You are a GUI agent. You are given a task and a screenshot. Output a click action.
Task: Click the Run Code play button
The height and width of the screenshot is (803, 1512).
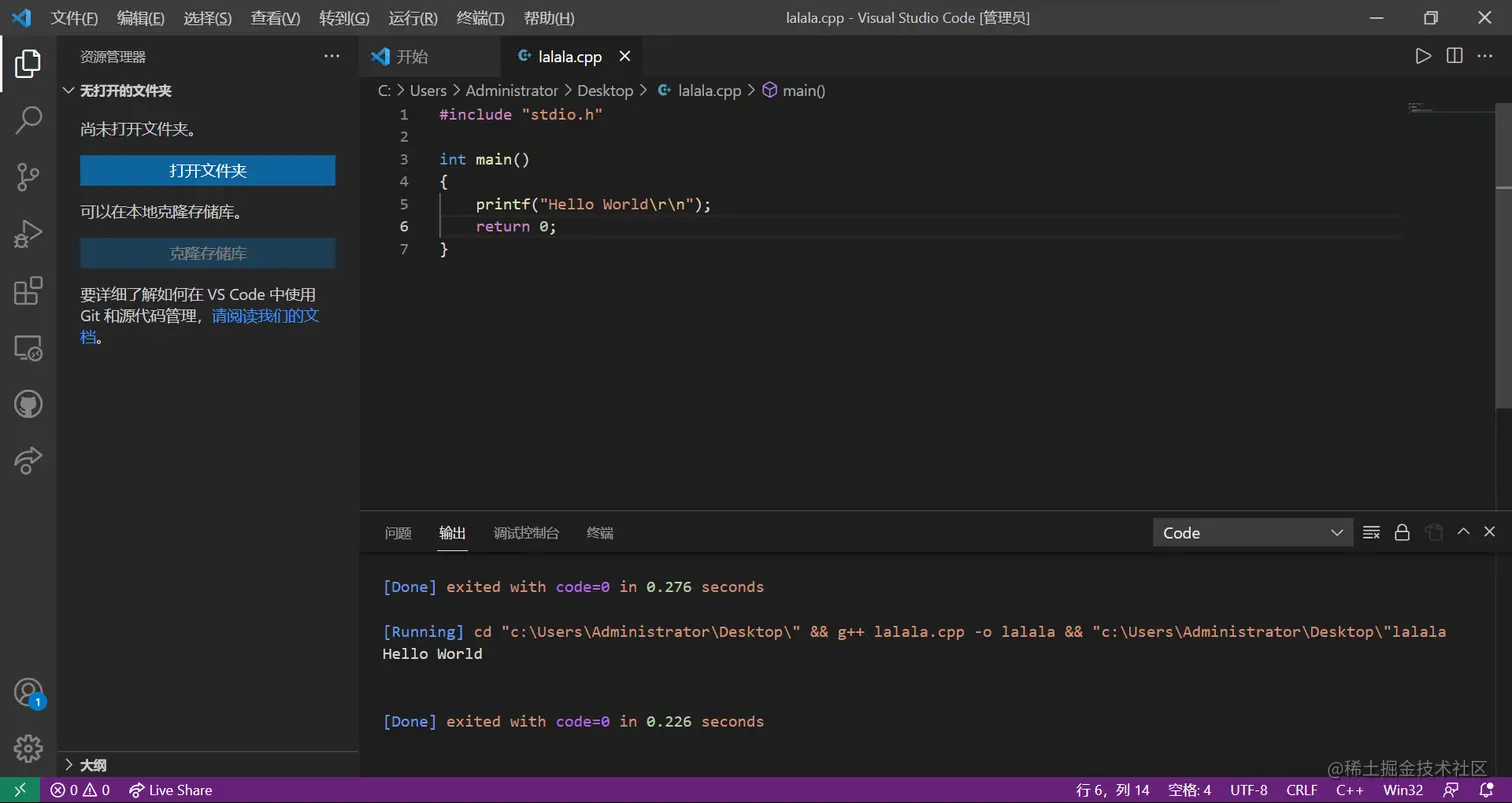point(1423,56)
